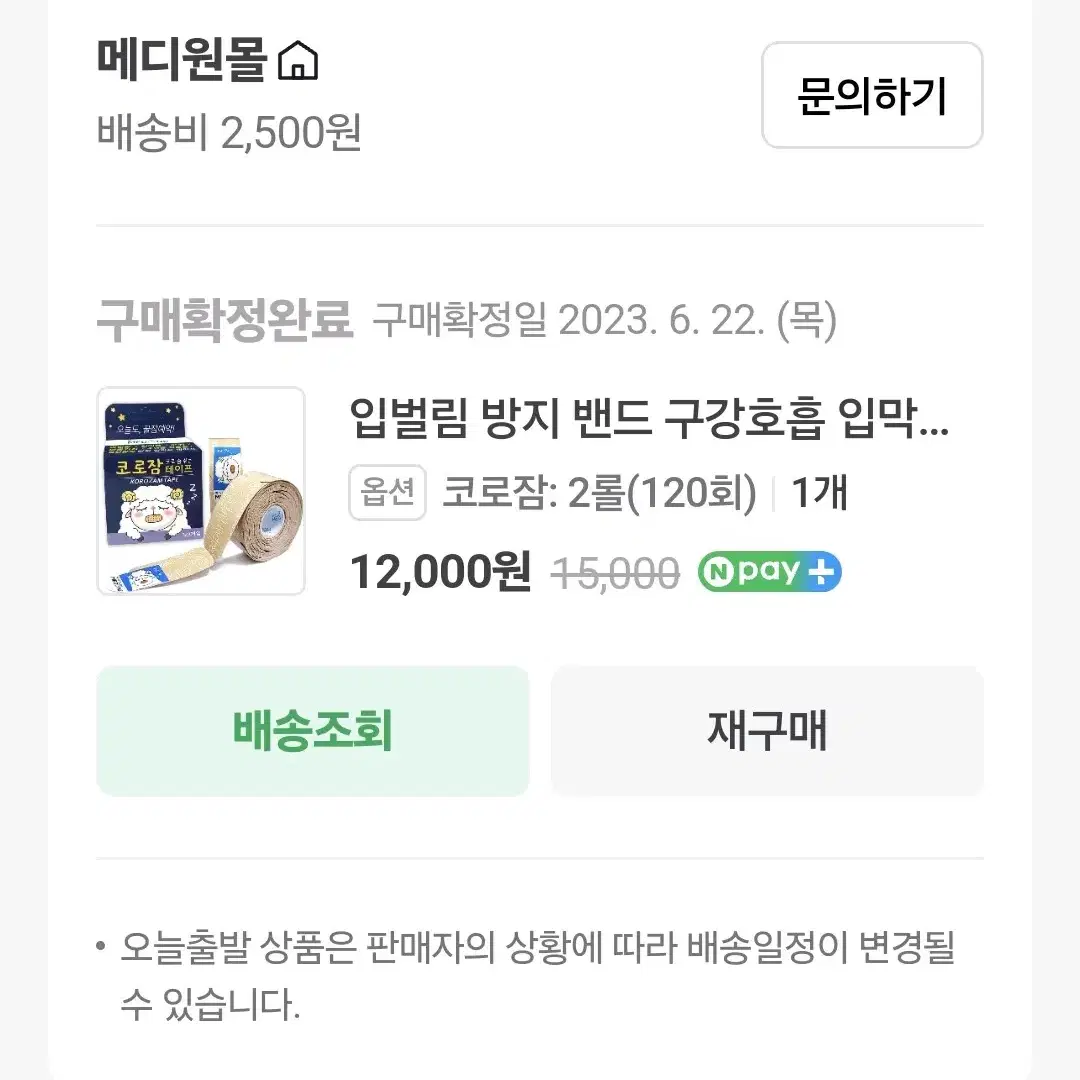Click the 구매확정일 2023. 6. 22. date
Image resolution: width=1080 pixels, height=1080 pixels.
click(x=605, y=320)
